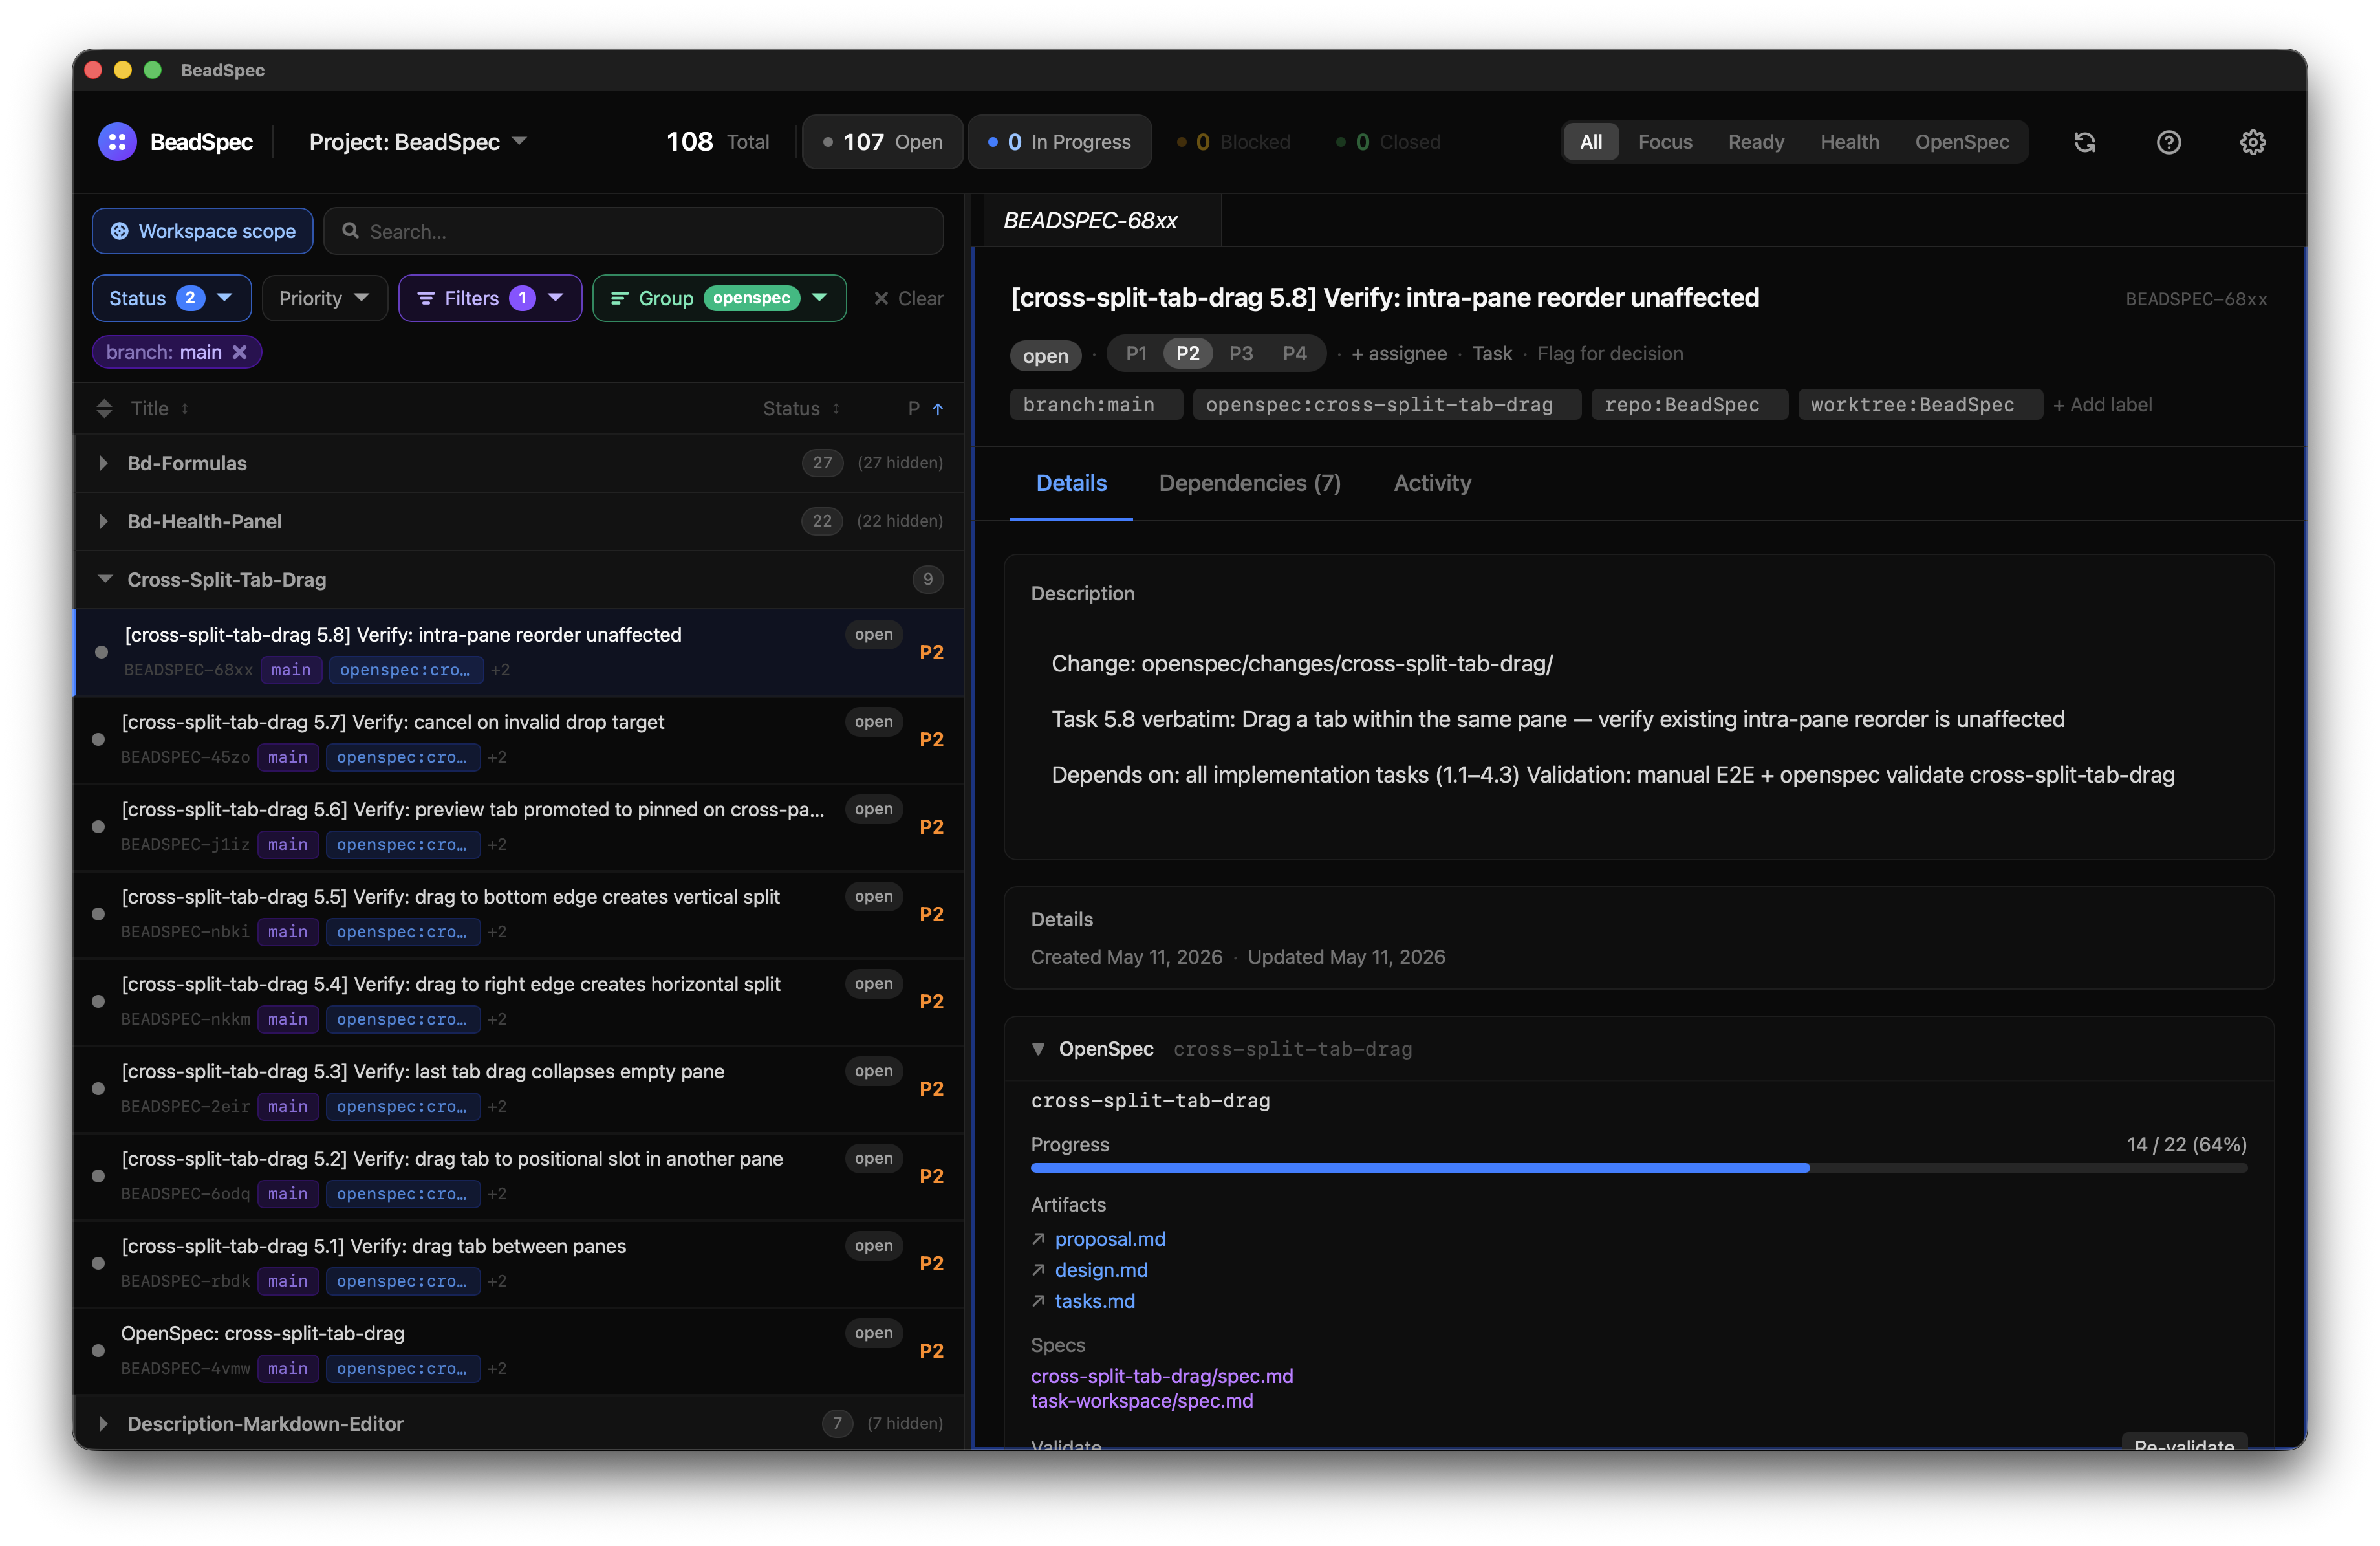The image size is (2380, 1546).
Task: Click the search input field
Action: click(x=633, y=231)
